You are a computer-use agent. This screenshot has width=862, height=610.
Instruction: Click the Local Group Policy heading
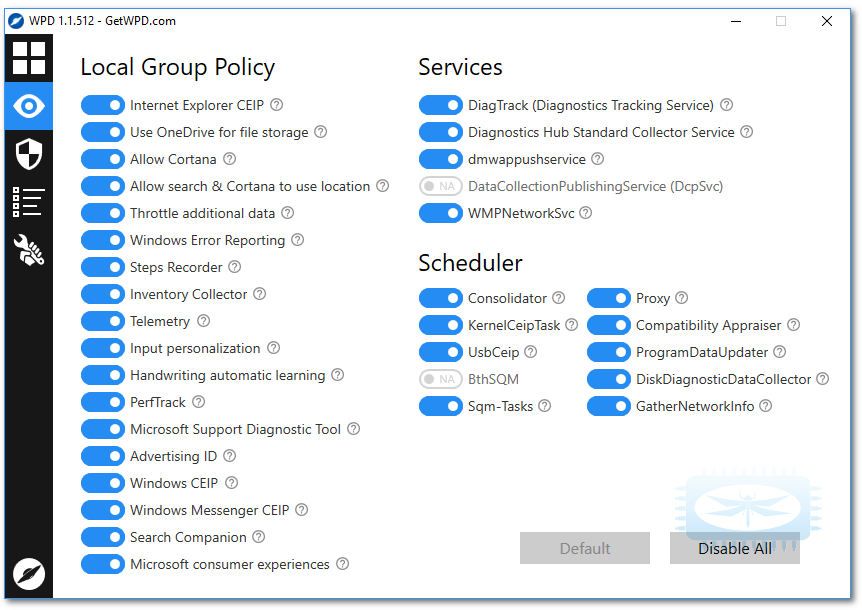[x=178, y=68]
